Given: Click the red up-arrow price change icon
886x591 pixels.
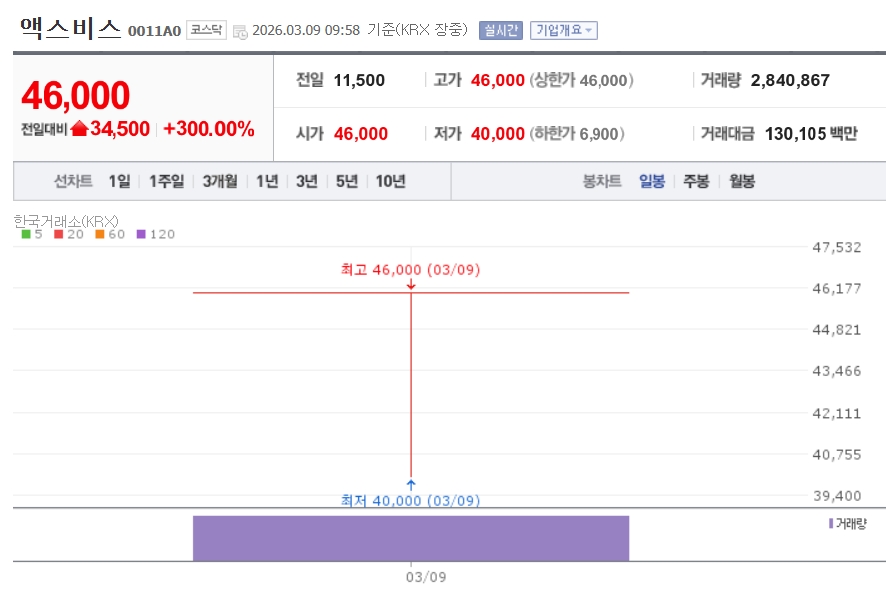Looking at the screenshot, I should tap(80, 129).
